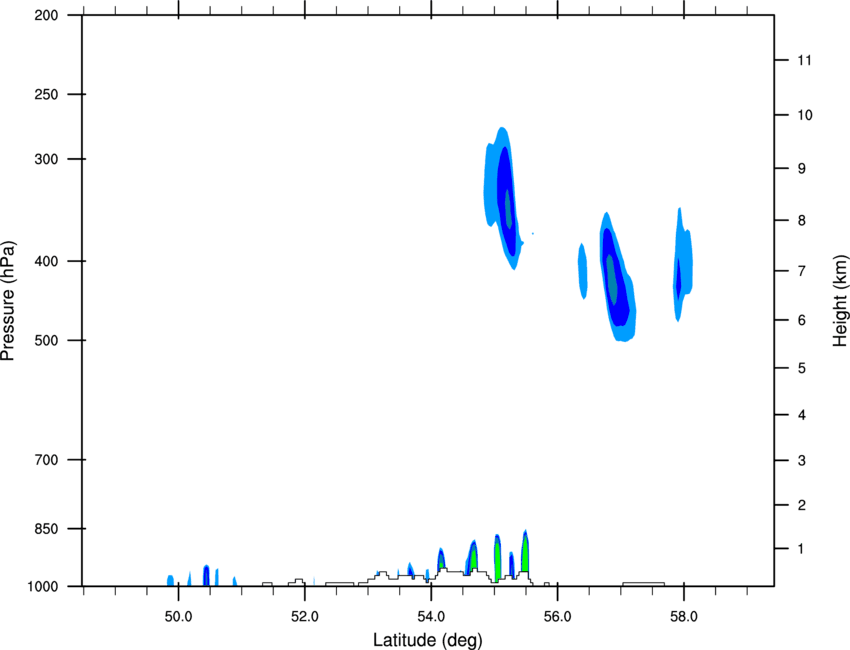Click the 8 km height label
The width and height of the screenshot is (850, 650).
tap(802, 221)
